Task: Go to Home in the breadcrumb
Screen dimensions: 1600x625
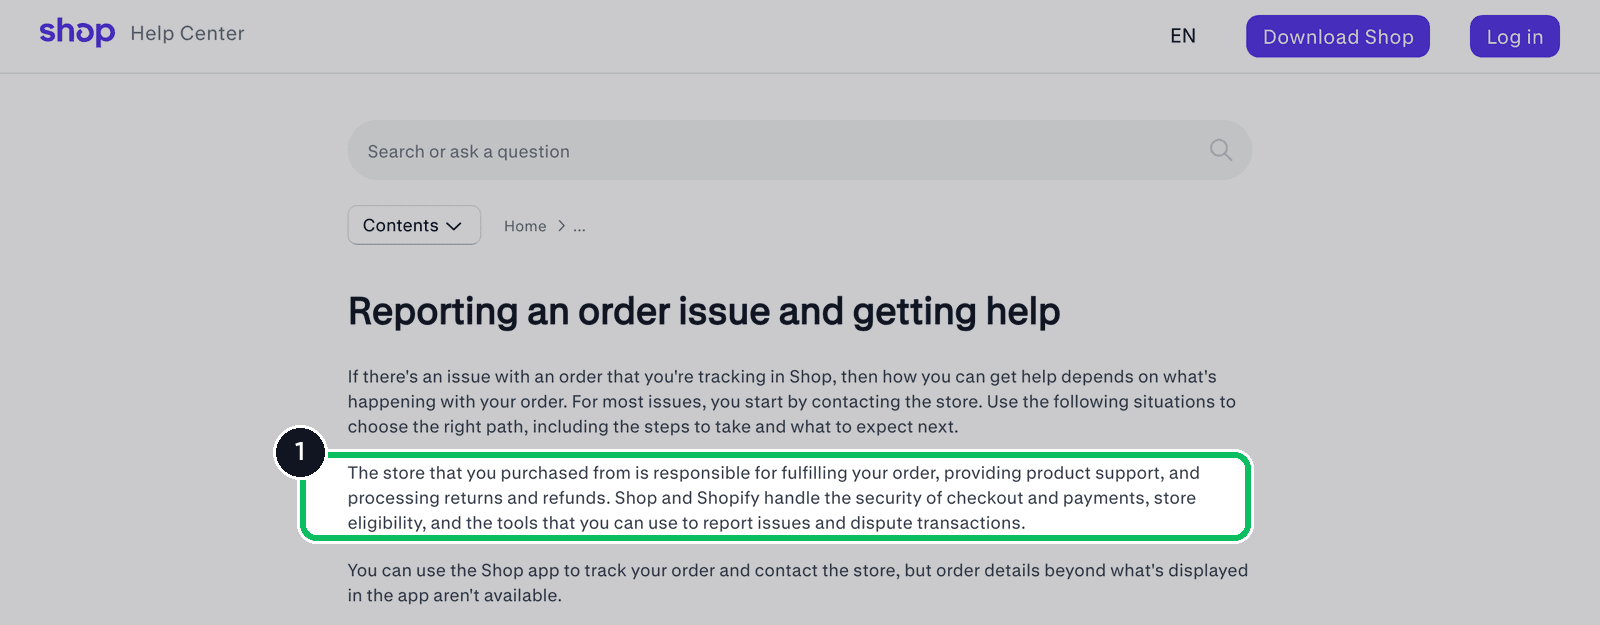Action: click(525, 226)
